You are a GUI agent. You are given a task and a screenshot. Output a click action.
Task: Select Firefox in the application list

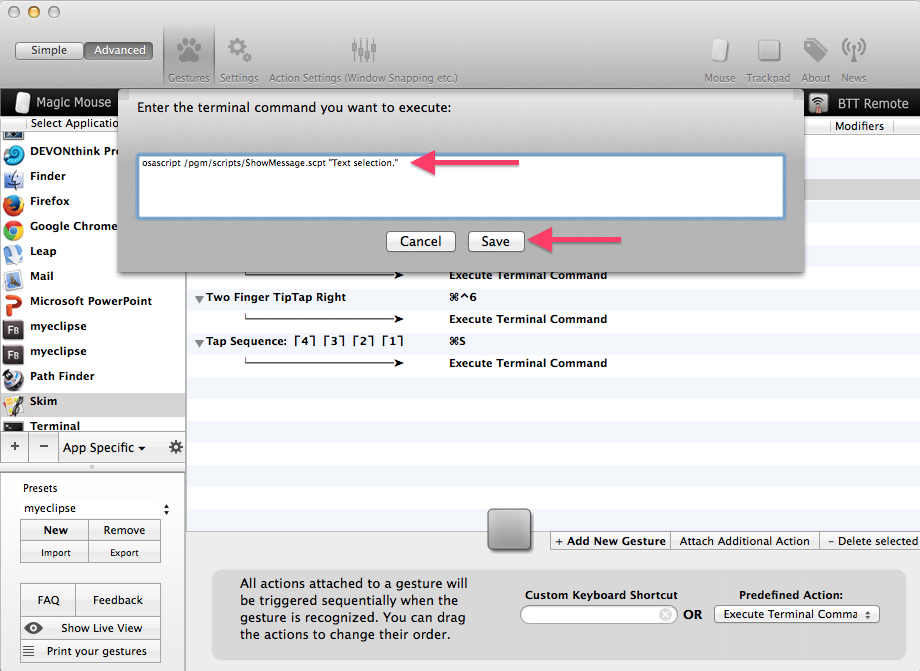point(50,201)
